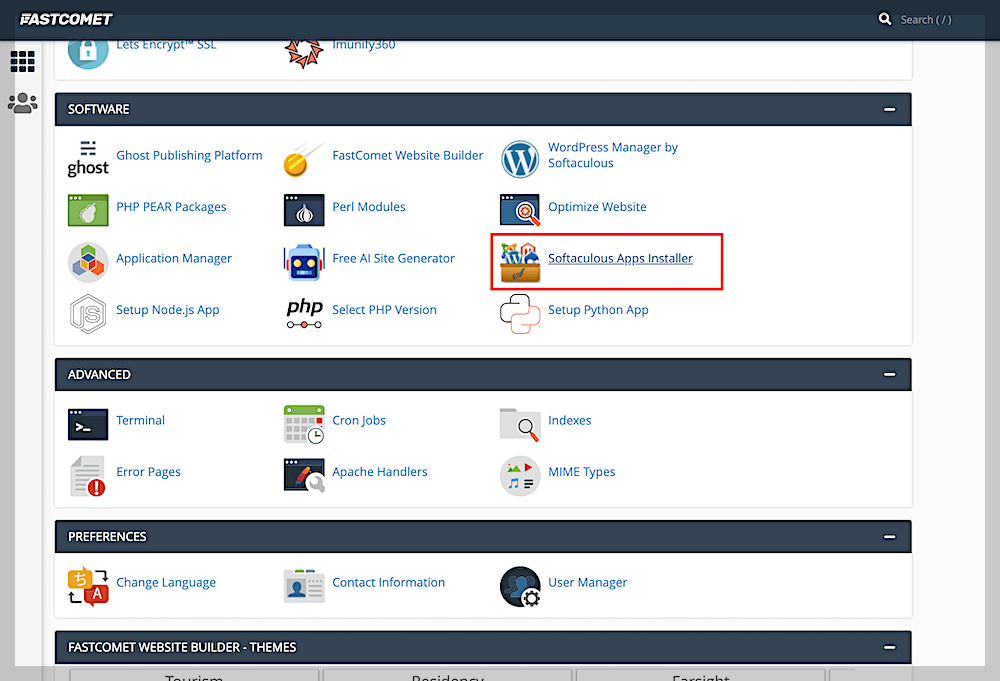Open the php version selector icon
Screen dimensions: 1000x681
(x=304, y=314)
